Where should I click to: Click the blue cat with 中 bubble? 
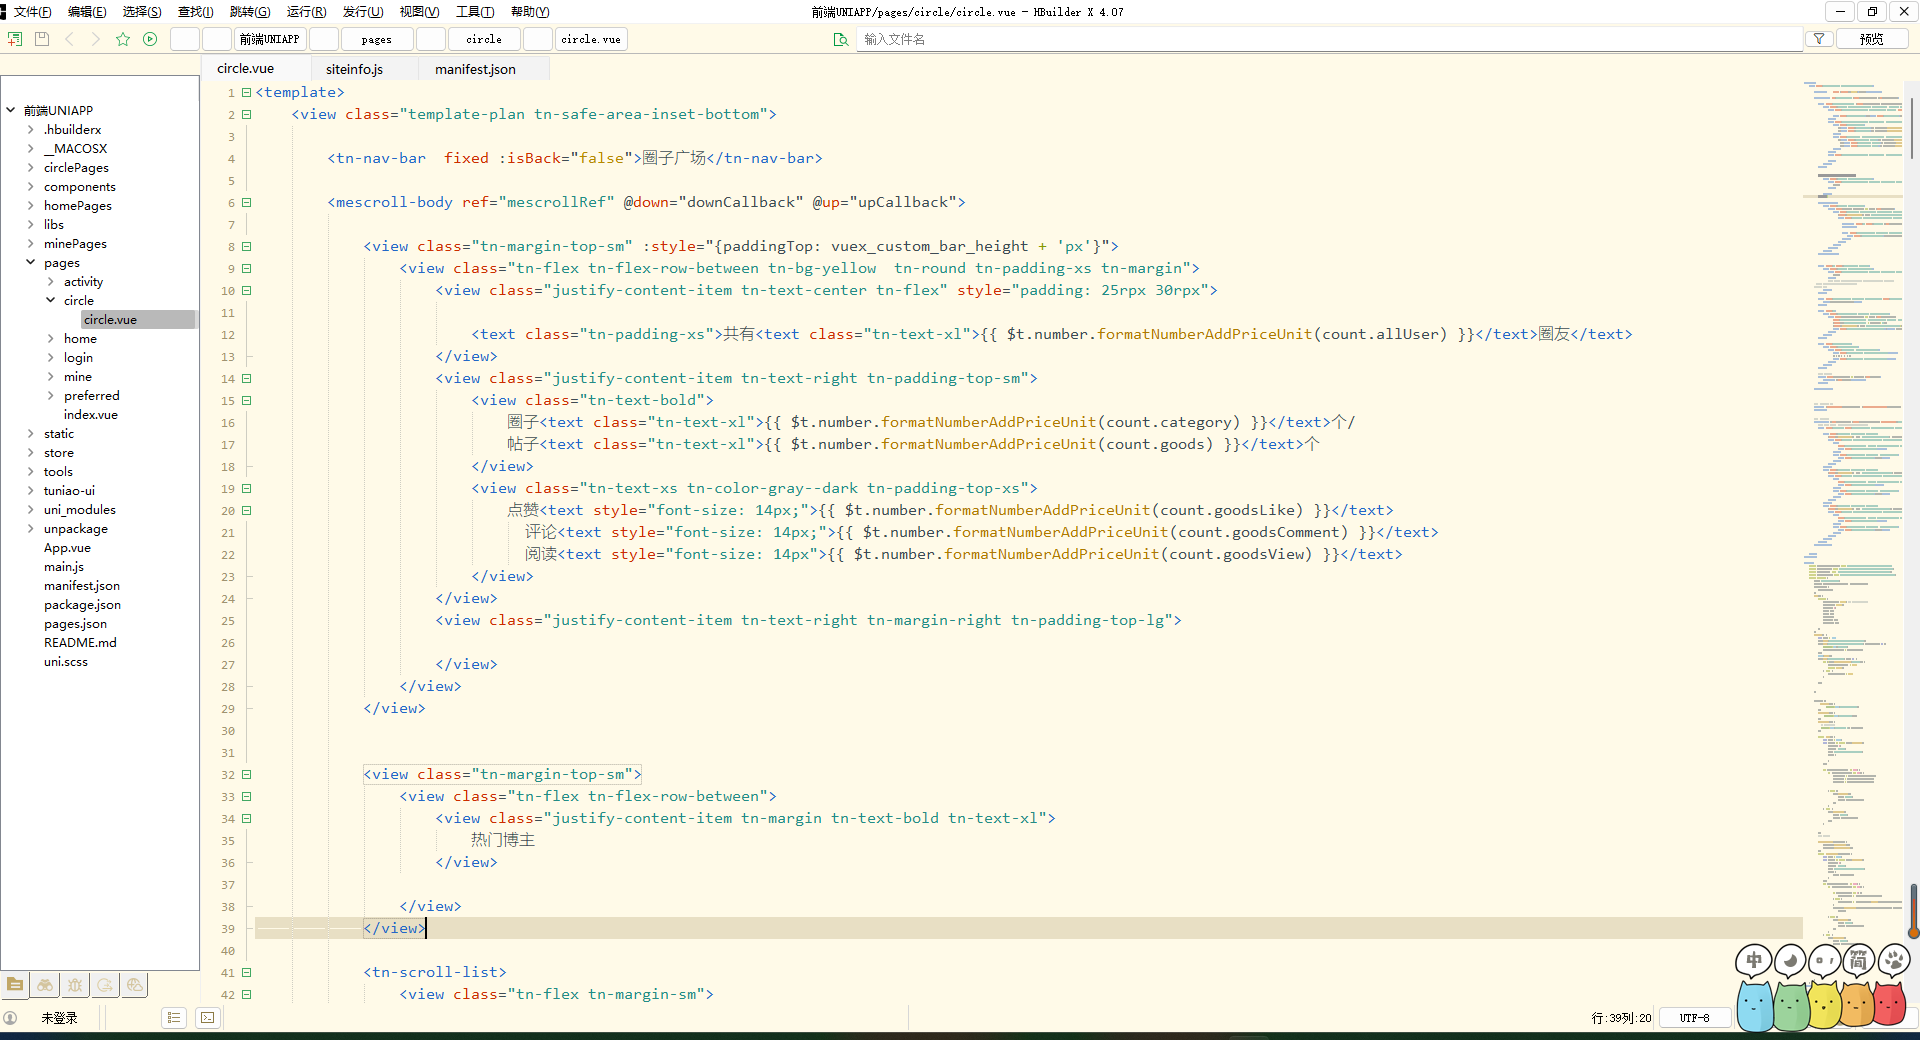[1754, 986]
